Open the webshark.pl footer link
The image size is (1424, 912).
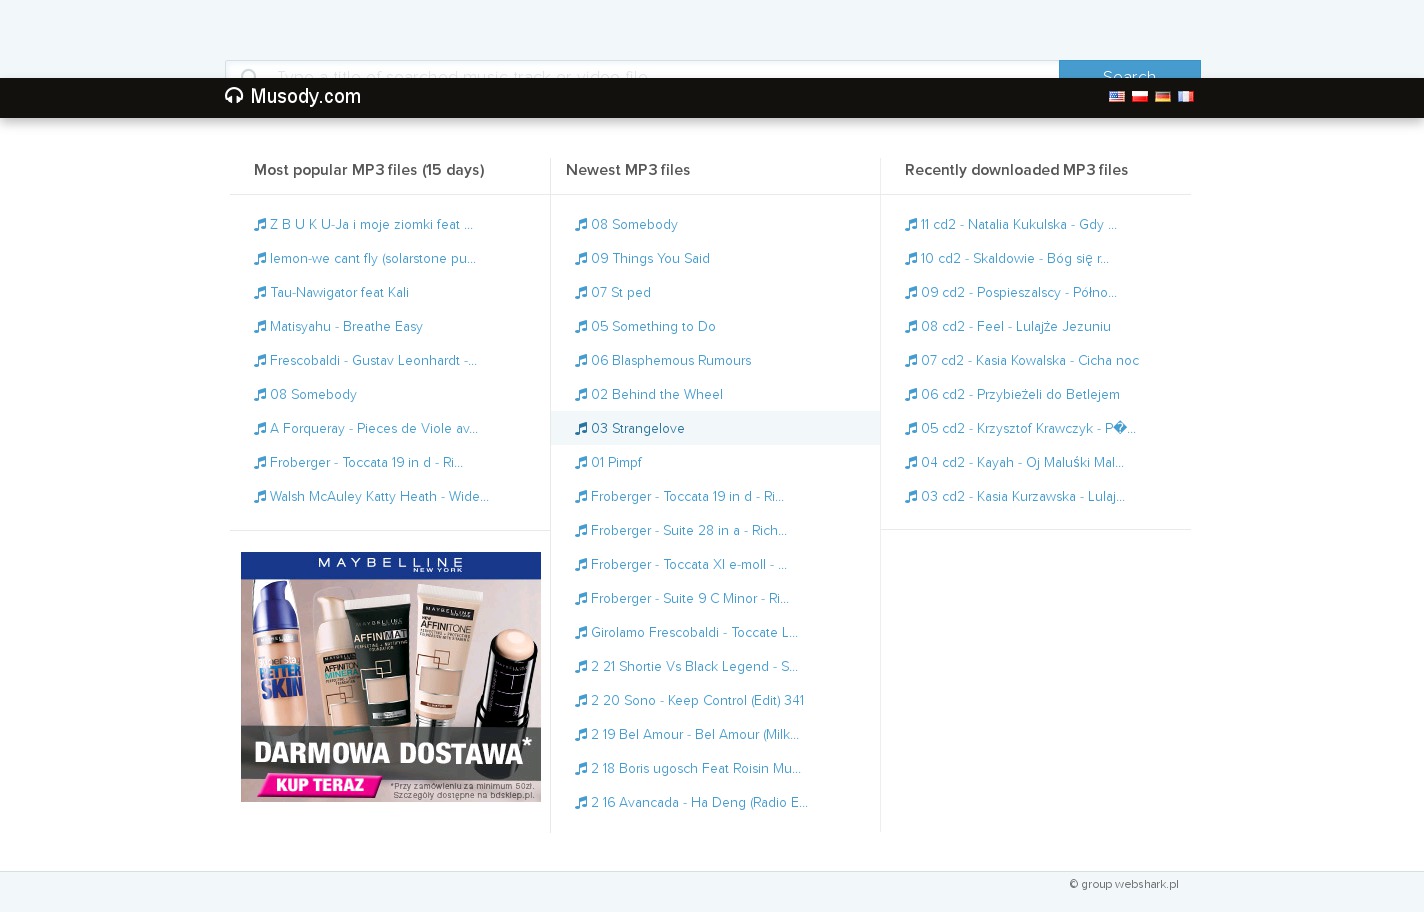pos(1146,884)
